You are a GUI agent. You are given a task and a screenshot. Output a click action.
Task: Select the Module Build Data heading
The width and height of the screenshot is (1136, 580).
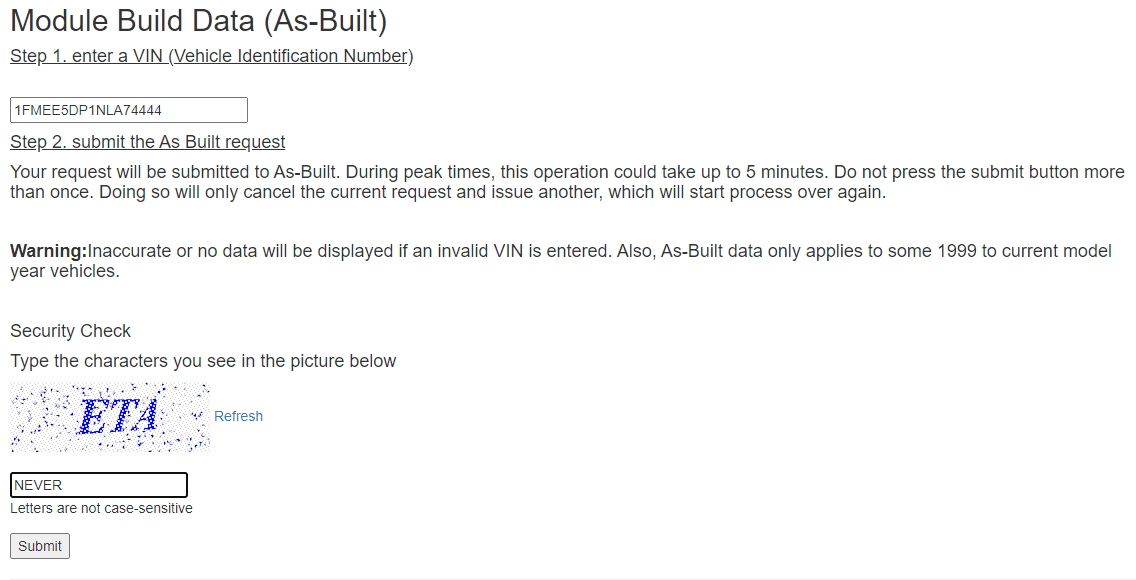pyautogui.click(x=199, y=21)
